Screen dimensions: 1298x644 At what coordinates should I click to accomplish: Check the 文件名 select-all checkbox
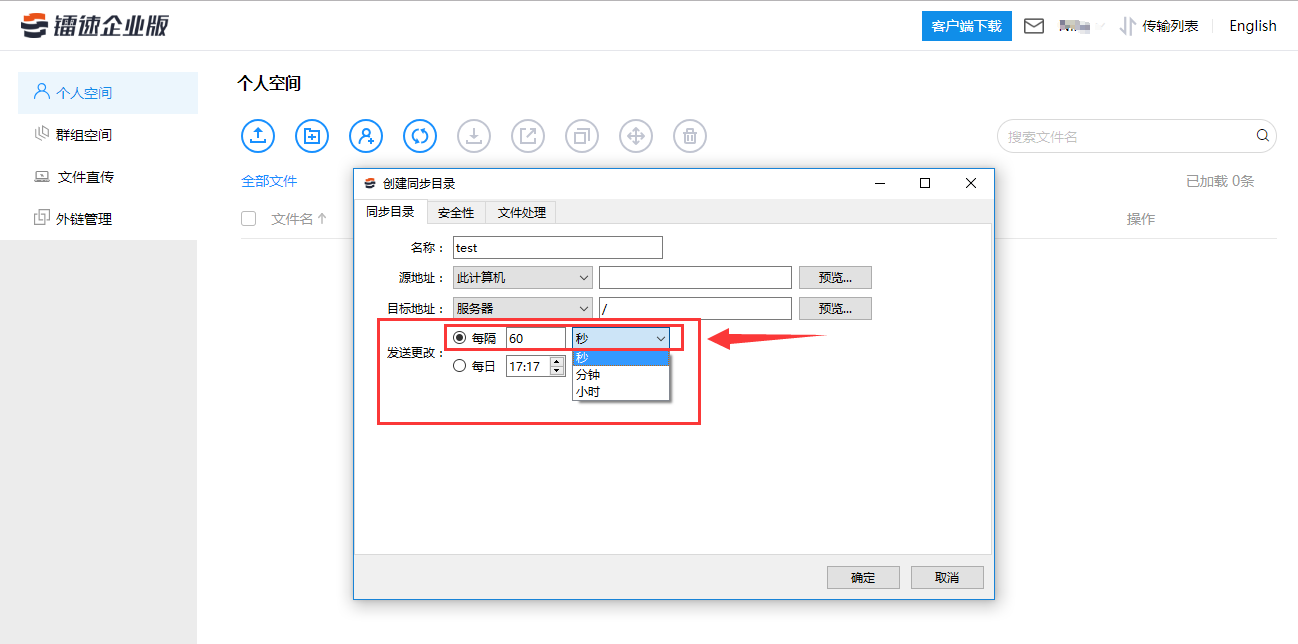coord(247,218)
